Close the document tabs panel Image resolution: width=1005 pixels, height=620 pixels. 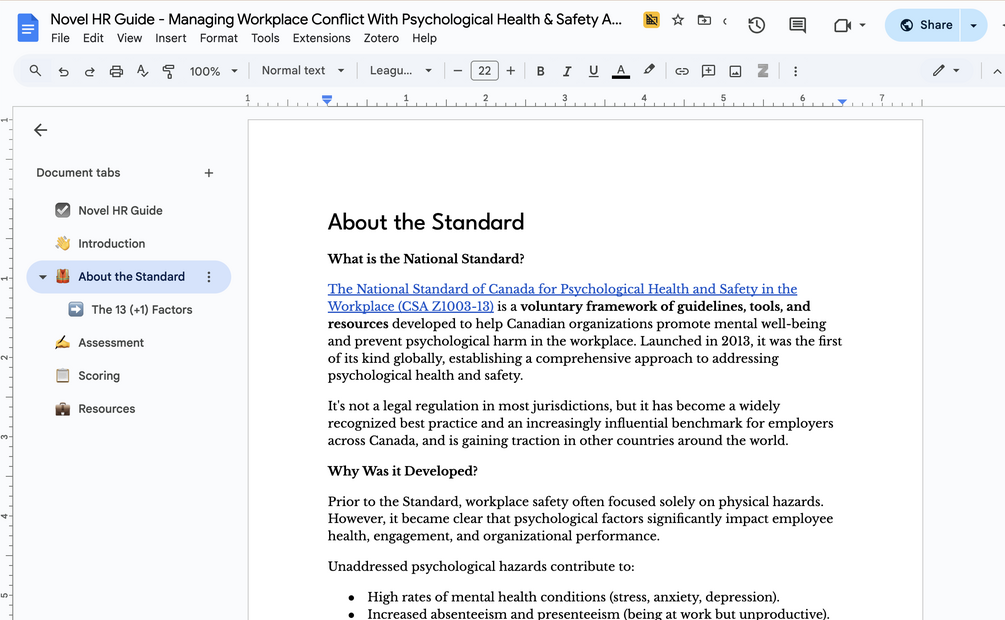click(x=40, y=130)
